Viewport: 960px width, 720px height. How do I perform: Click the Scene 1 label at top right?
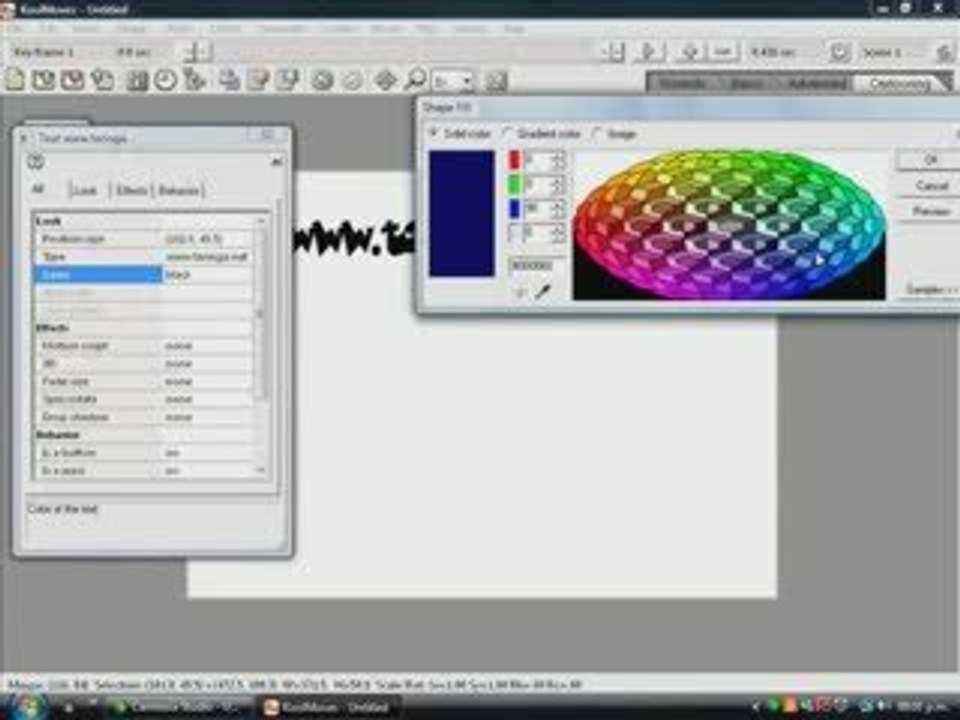pyautogui.click(x=882, y=52)
